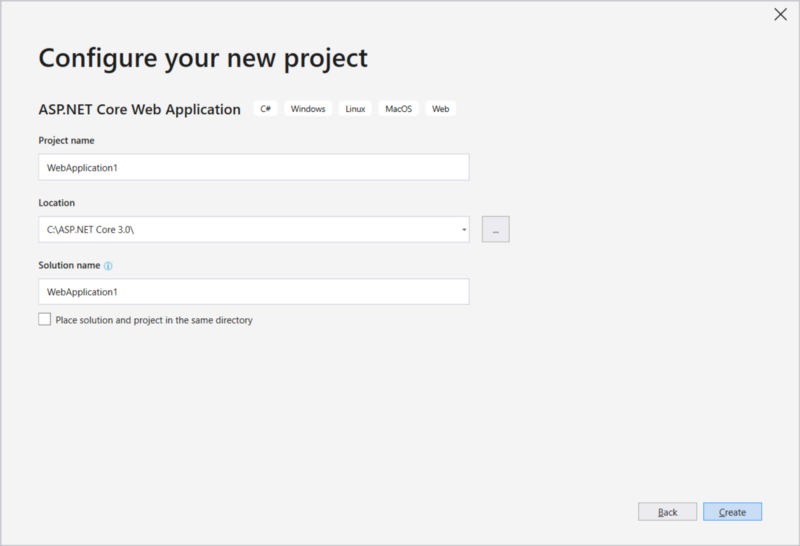The image size is (800, 546).
Task: Focus the Solution name text field
Action: click(253, 292)
